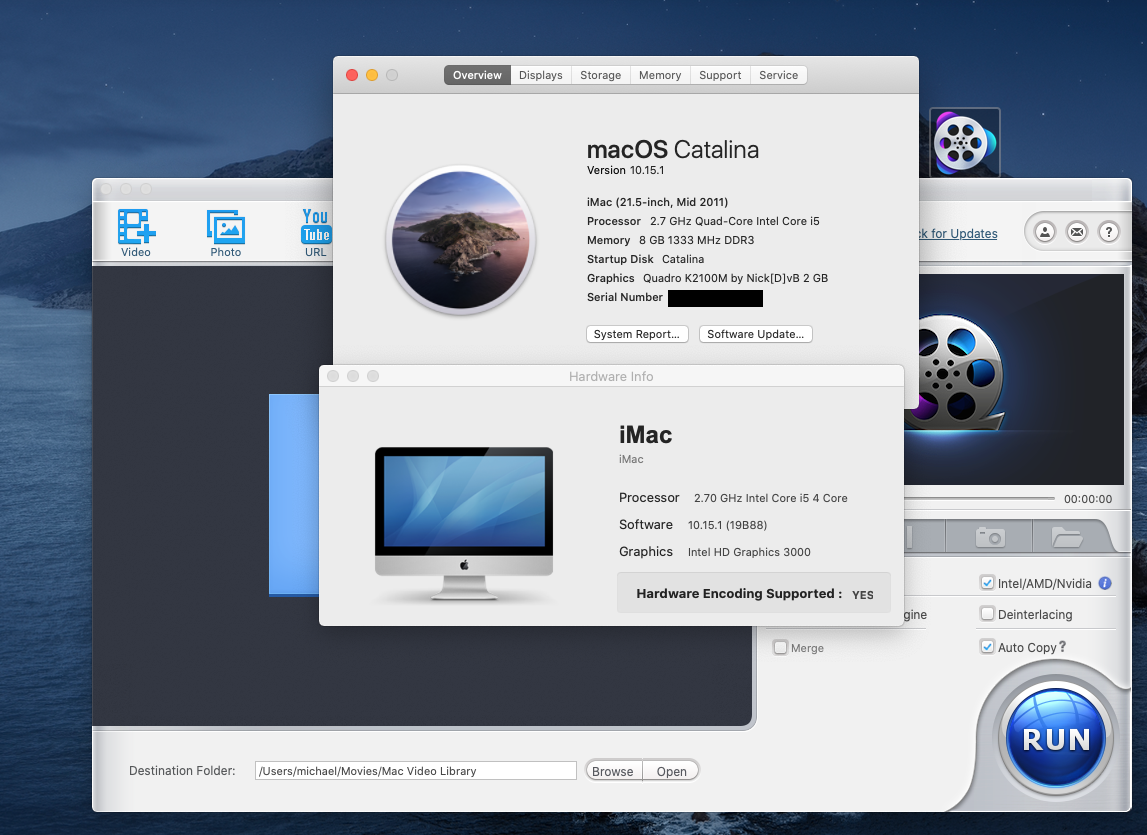Click the user account icon

[1045, 232]
